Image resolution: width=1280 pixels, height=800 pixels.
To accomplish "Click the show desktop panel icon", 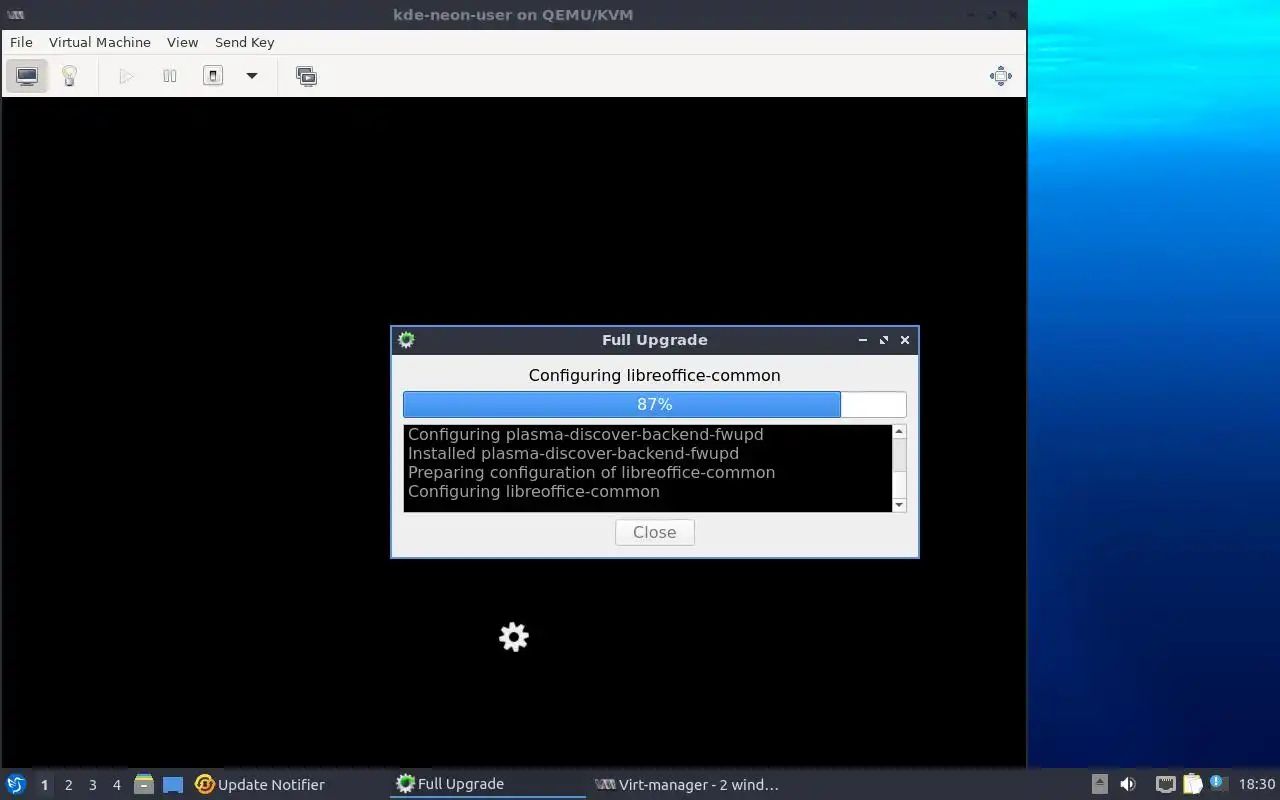I will [x=173, y=784].
